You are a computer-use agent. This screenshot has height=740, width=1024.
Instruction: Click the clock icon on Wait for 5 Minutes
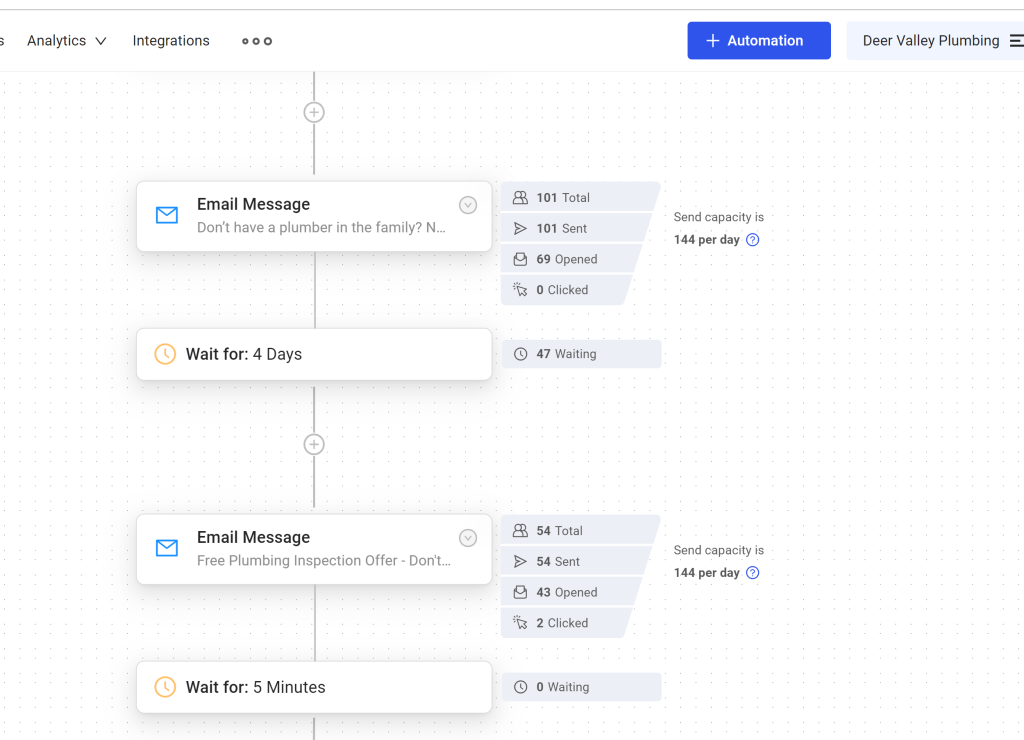click(165, 687)
